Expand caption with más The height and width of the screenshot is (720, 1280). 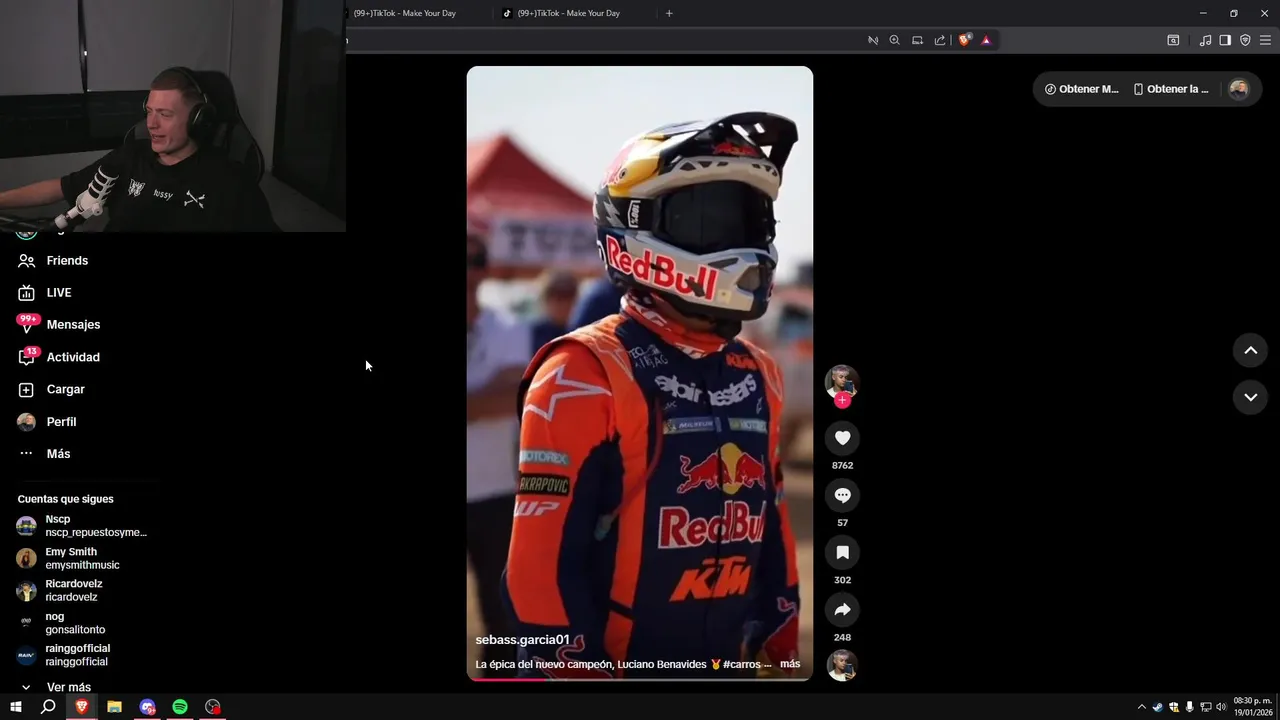coord(790,664)
